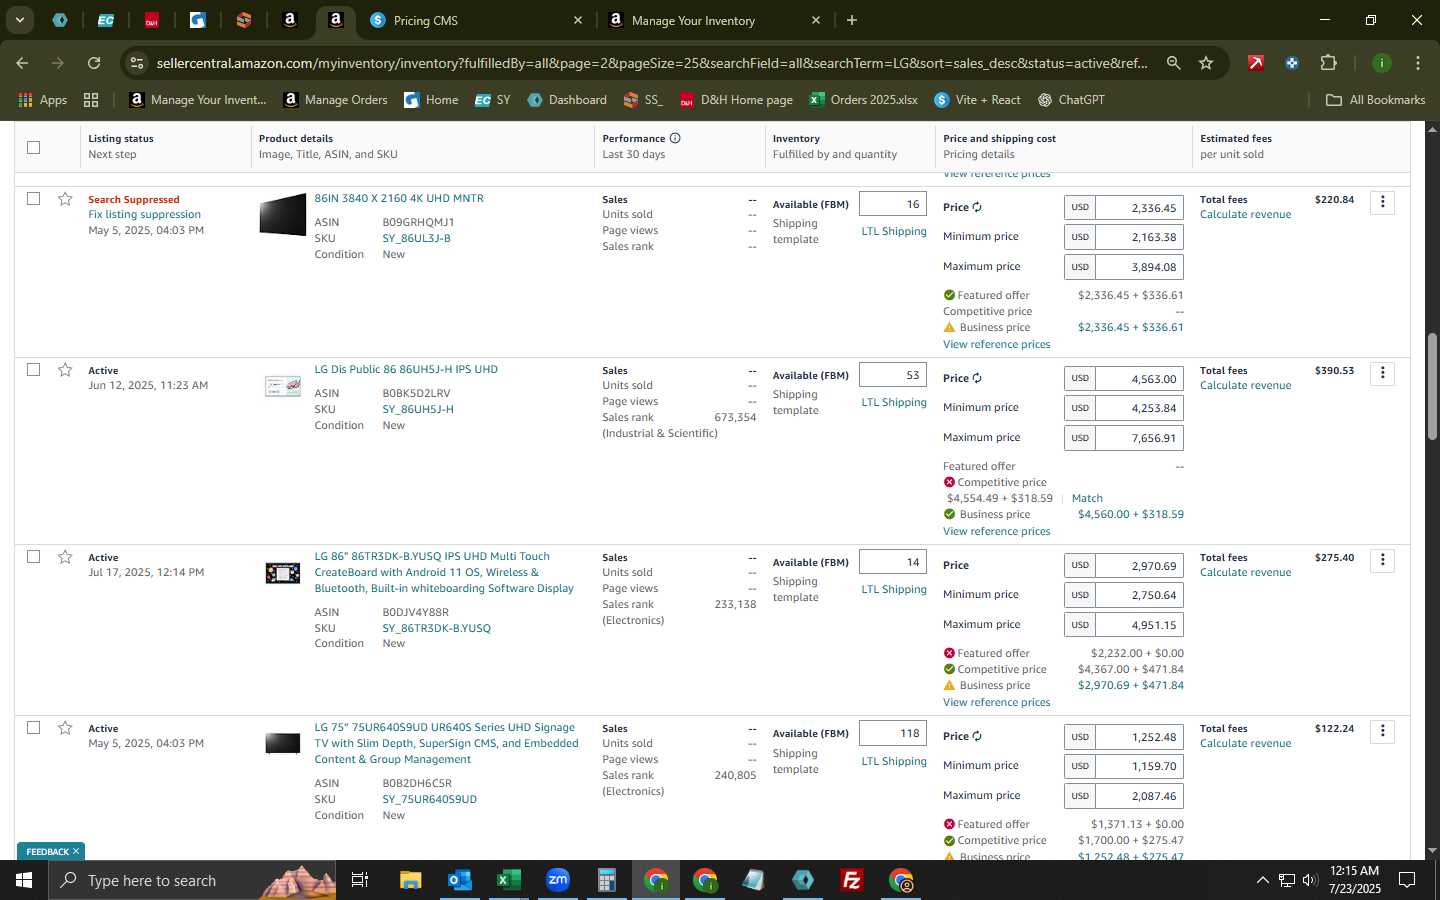The width and height of the screenshot is (1440, 900).
Task: Open the D&H Home page bookmark
Action: [x=736, y=100]
